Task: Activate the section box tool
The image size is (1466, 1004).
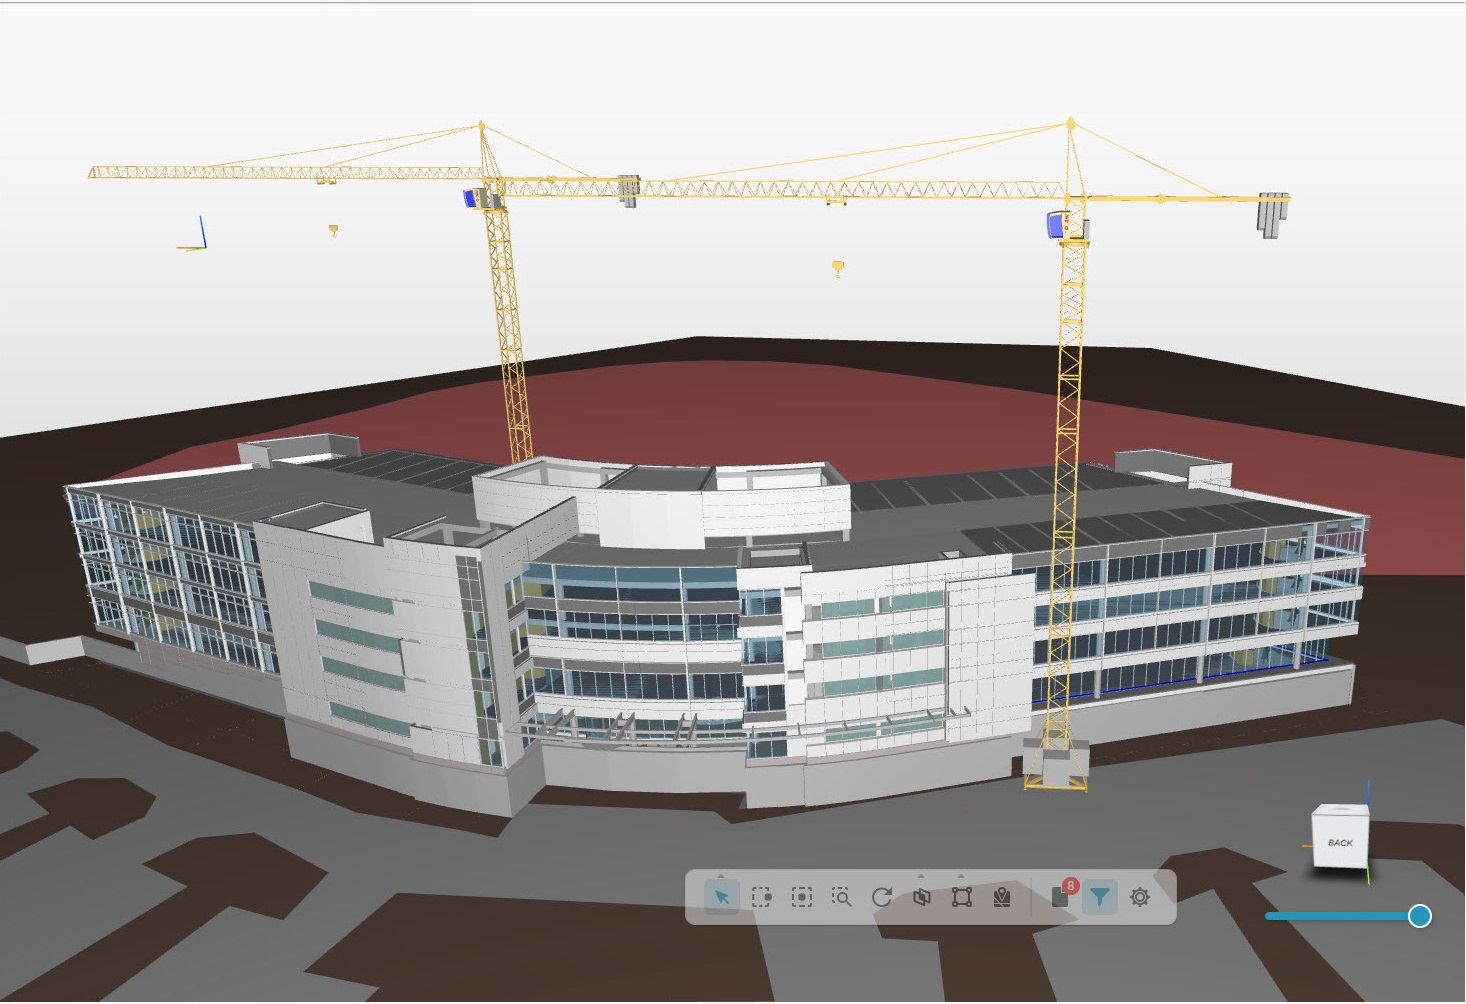Action: [x=961, y=898]
